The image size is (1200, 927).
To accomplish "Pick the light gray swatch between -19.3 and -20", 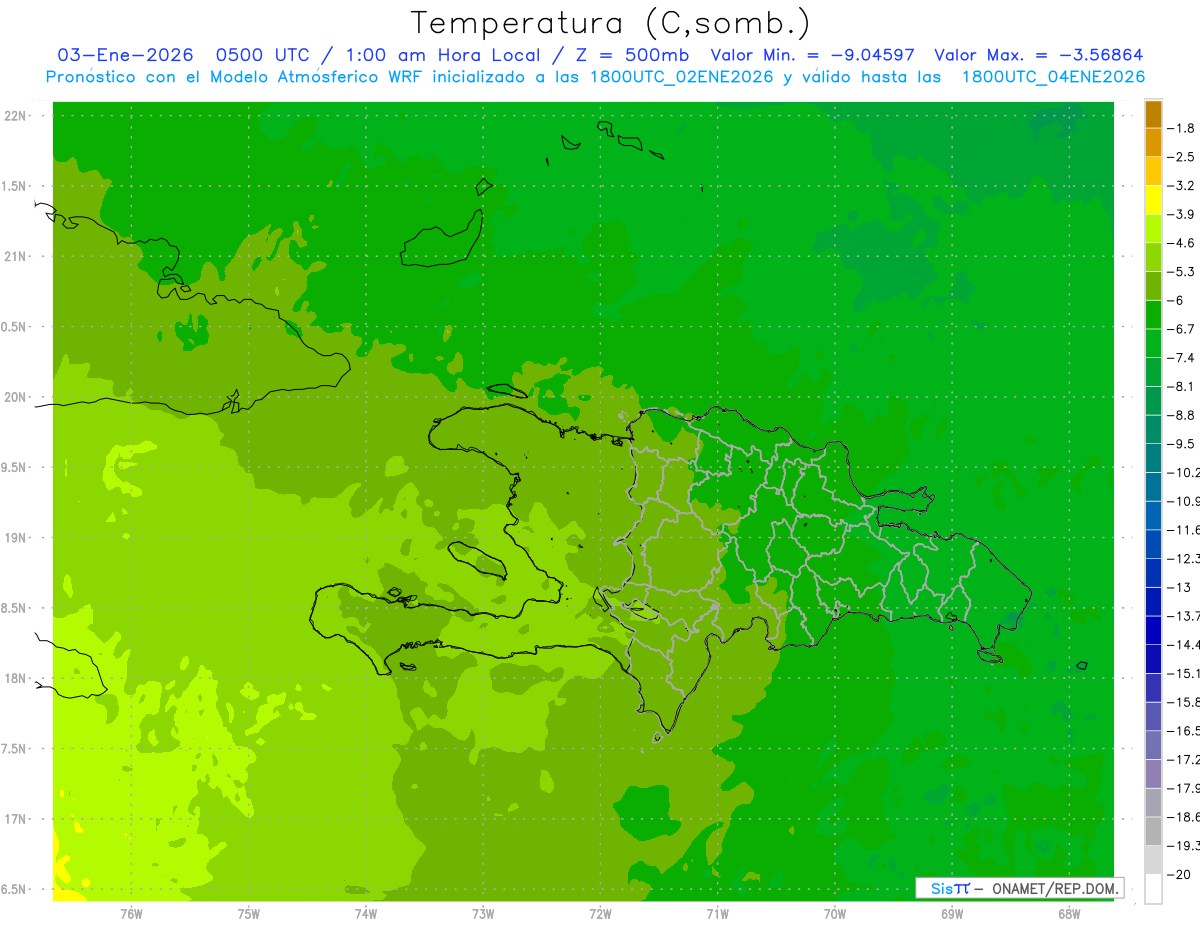I will (1153, 859).
